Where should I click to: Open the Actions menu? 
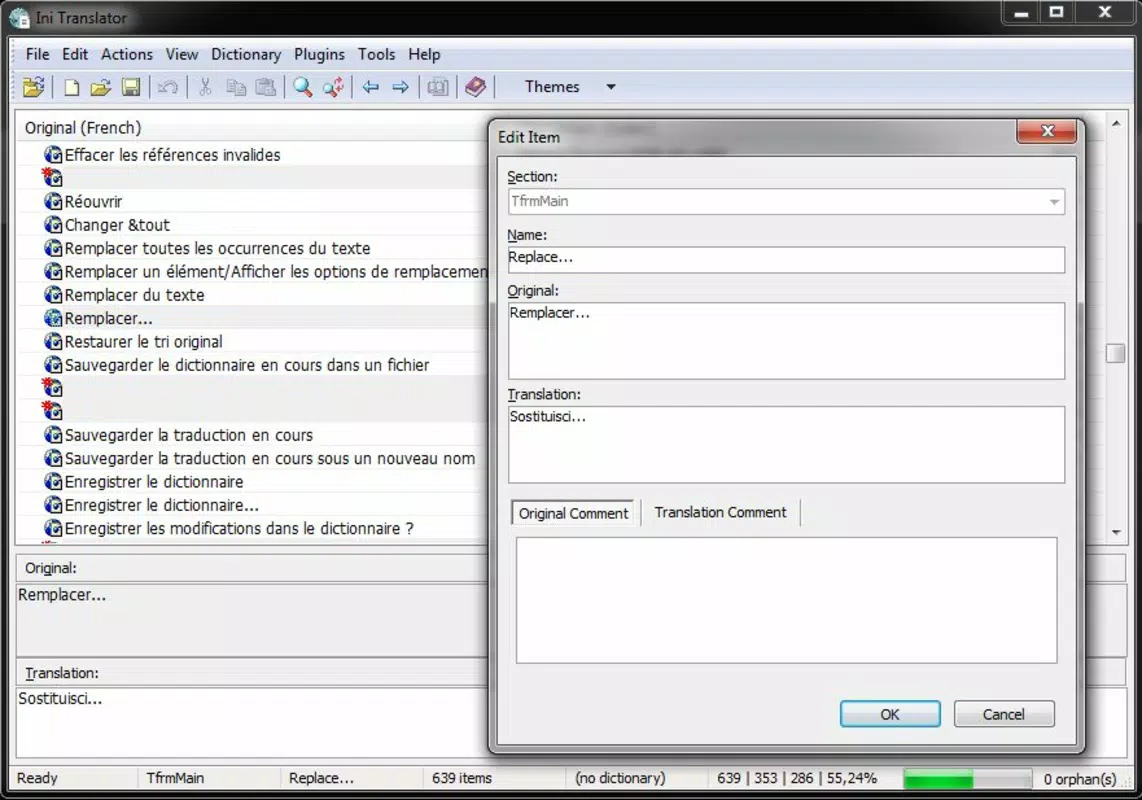click(x=127, y=54)
